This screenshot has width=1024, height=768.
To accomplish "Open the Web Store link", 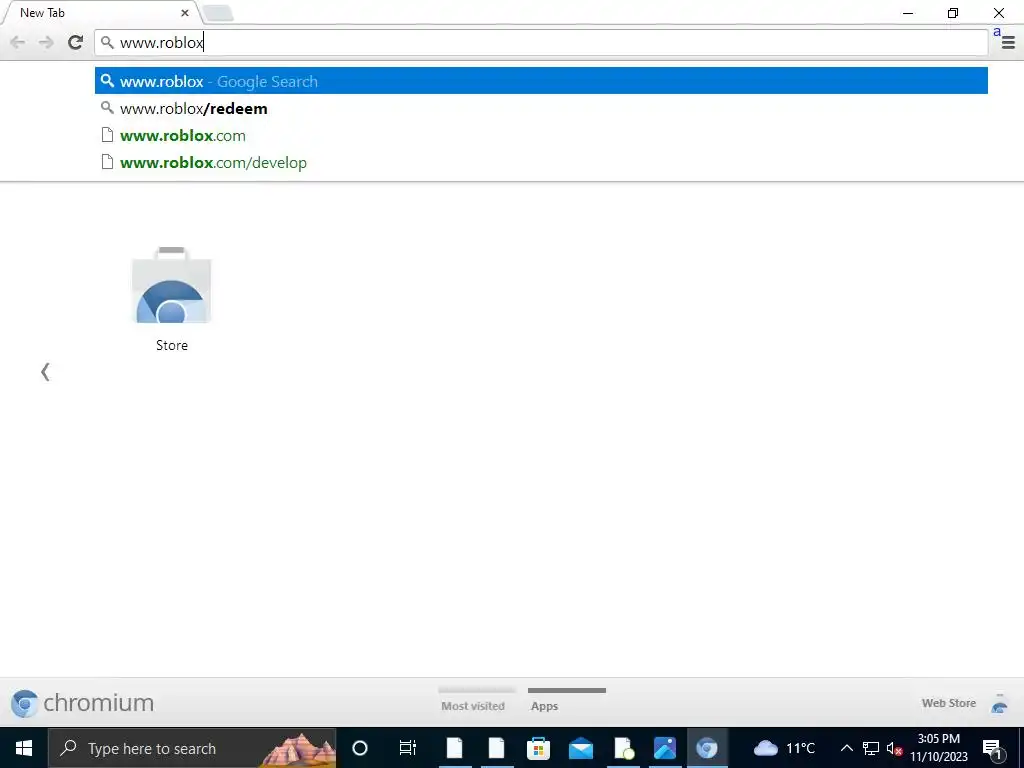I will (x=948, y=703).
